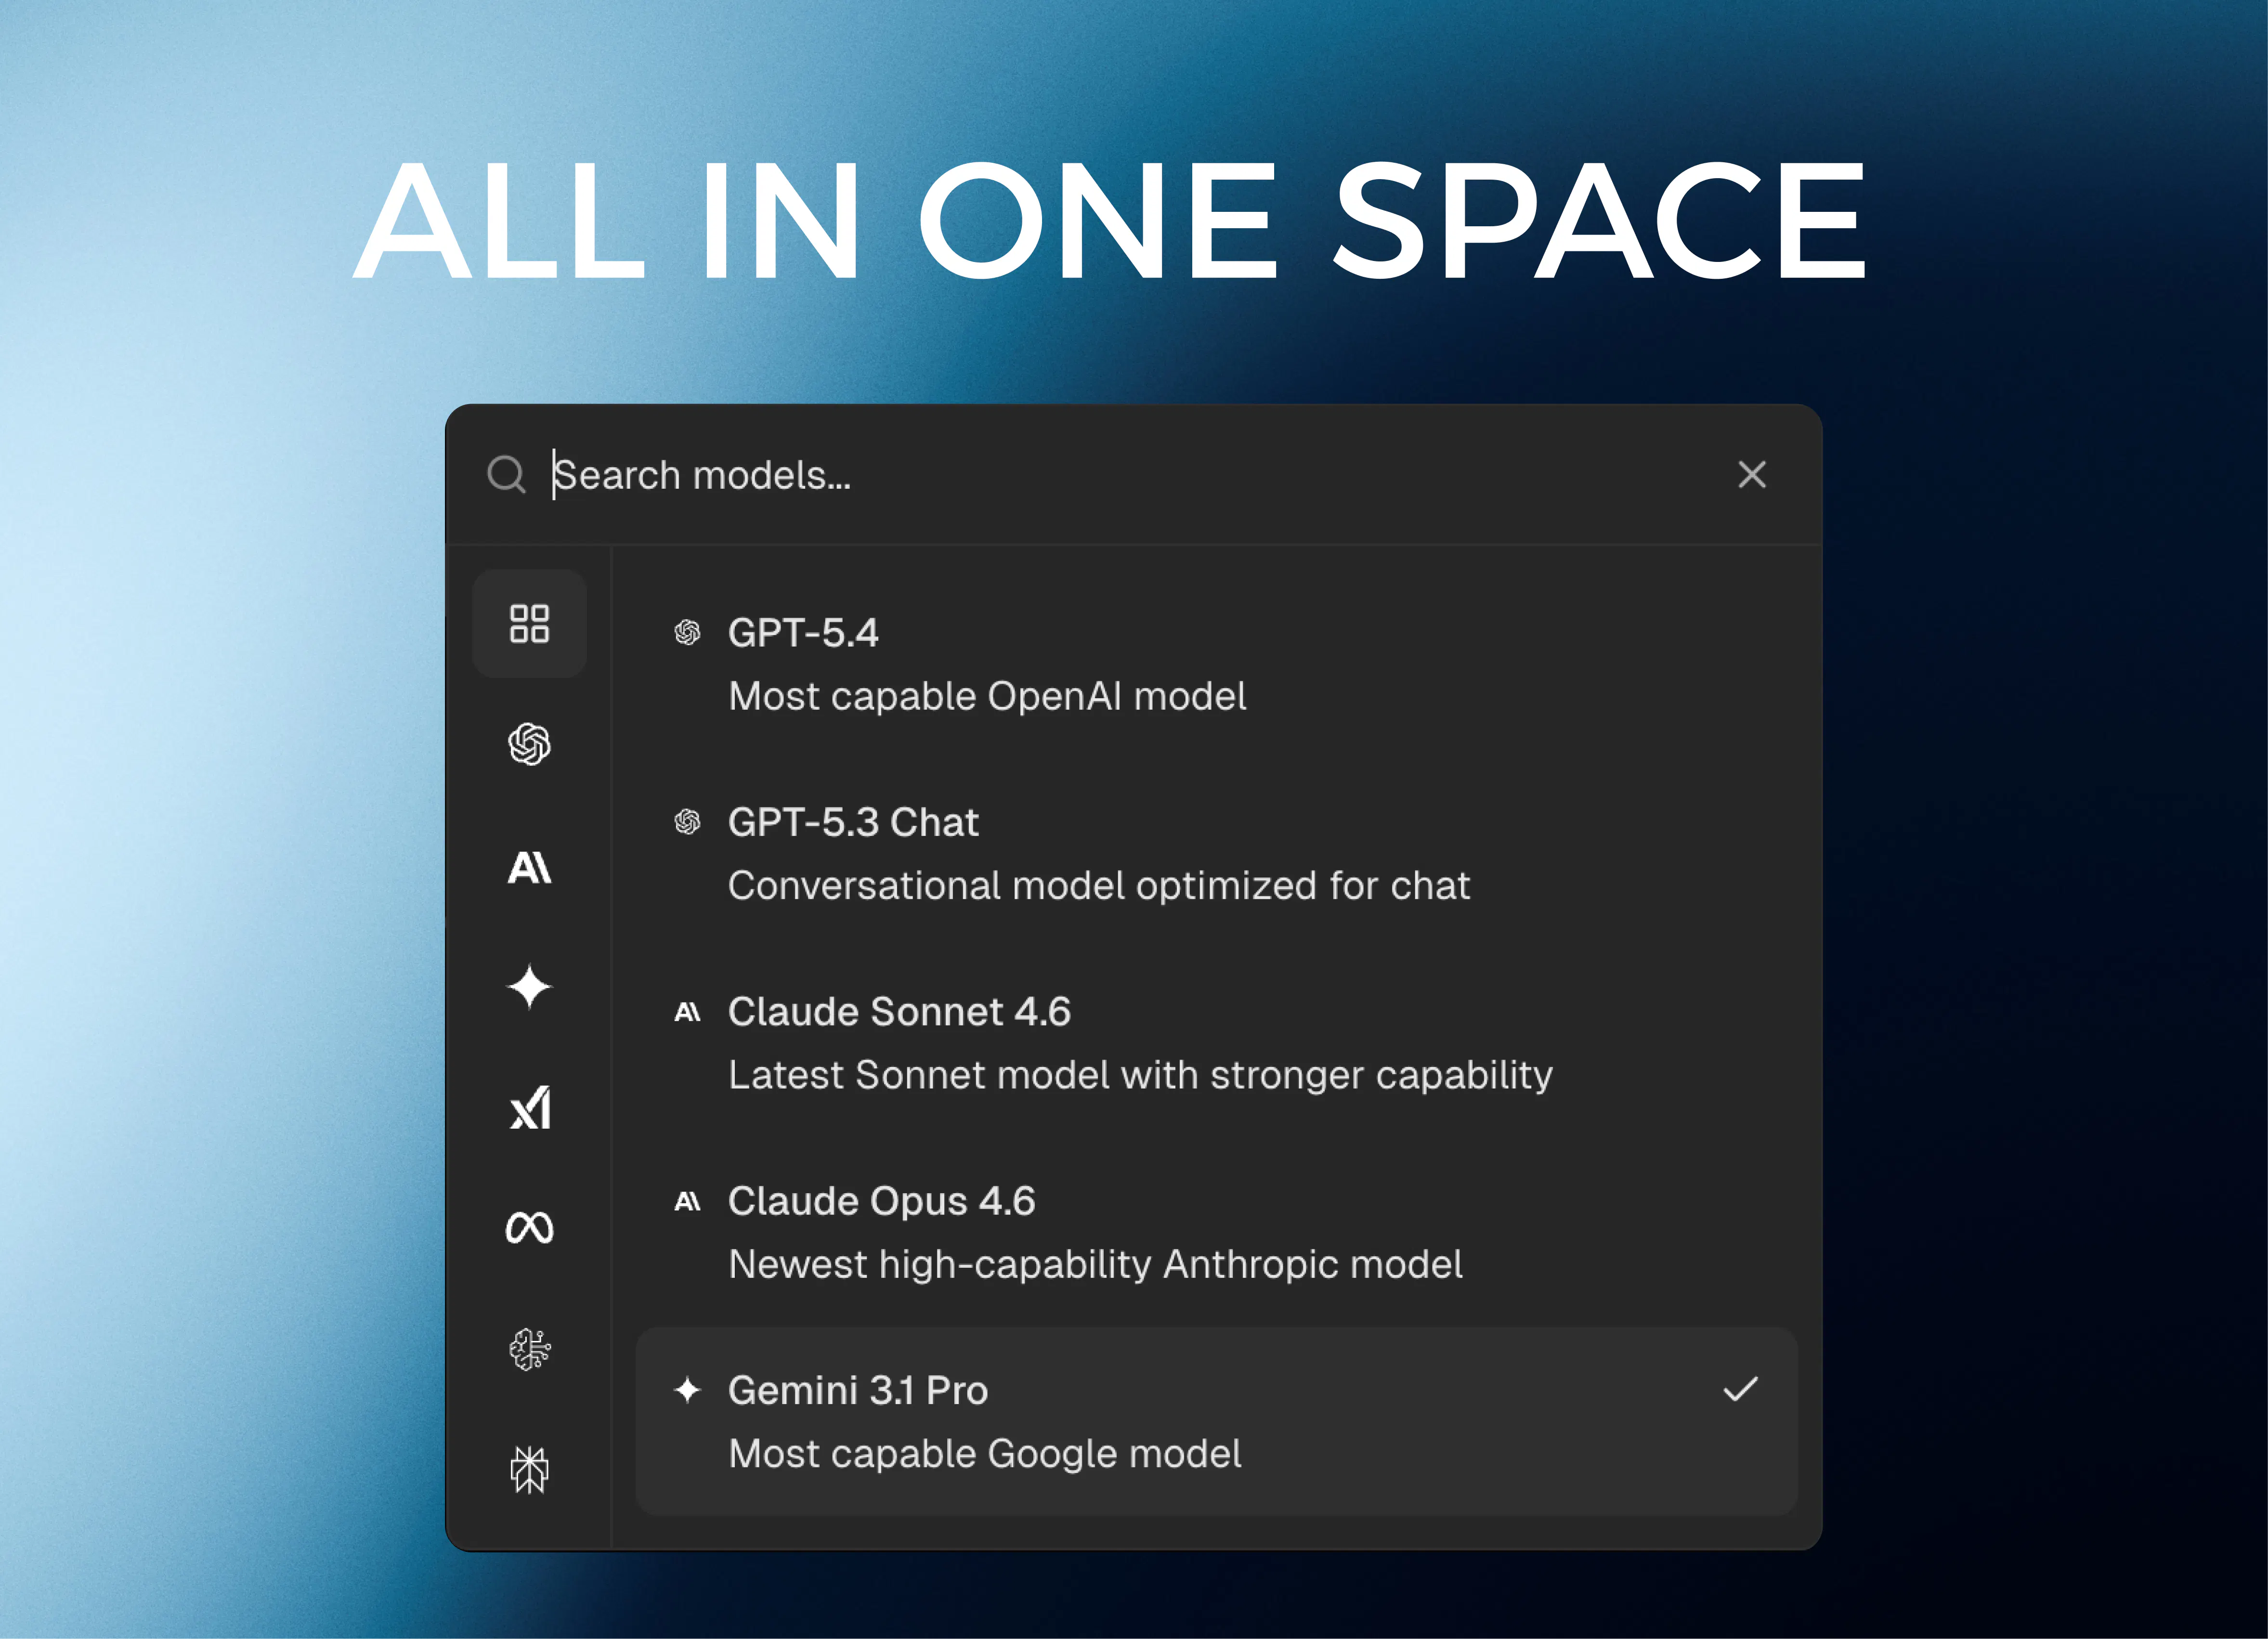The image size is (2268, 1639).
Task: Click 'Most capable OpenAI model' description
Action: coord(987,696)
